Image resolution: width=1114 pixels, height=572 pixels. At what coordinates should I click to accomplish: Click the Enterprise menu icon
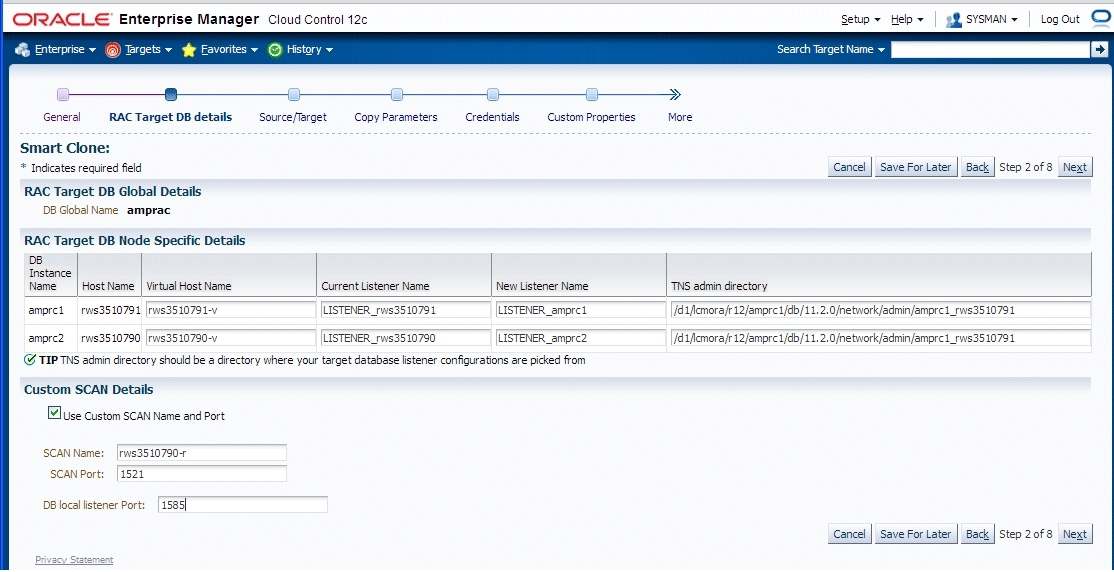[23, 50]
